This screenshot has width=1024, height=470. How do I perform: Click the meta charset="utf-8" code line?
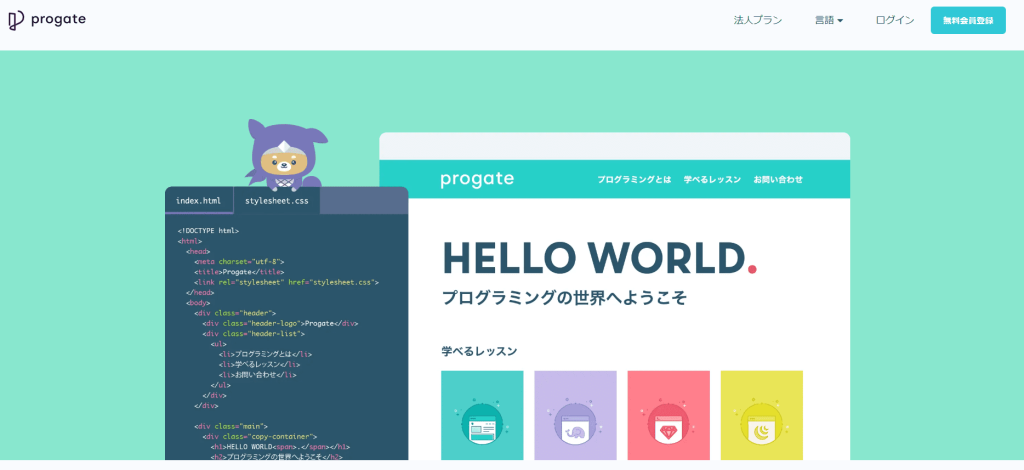click(x=239, y=262)
